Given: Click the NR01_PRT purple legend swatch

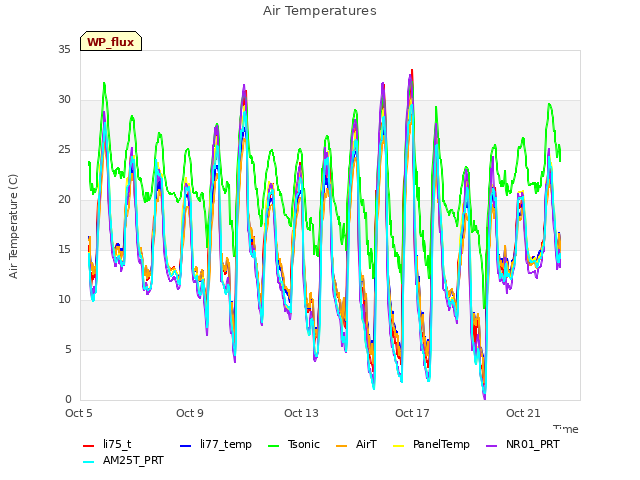Looking at the screenshot, I should pos(491,446).
